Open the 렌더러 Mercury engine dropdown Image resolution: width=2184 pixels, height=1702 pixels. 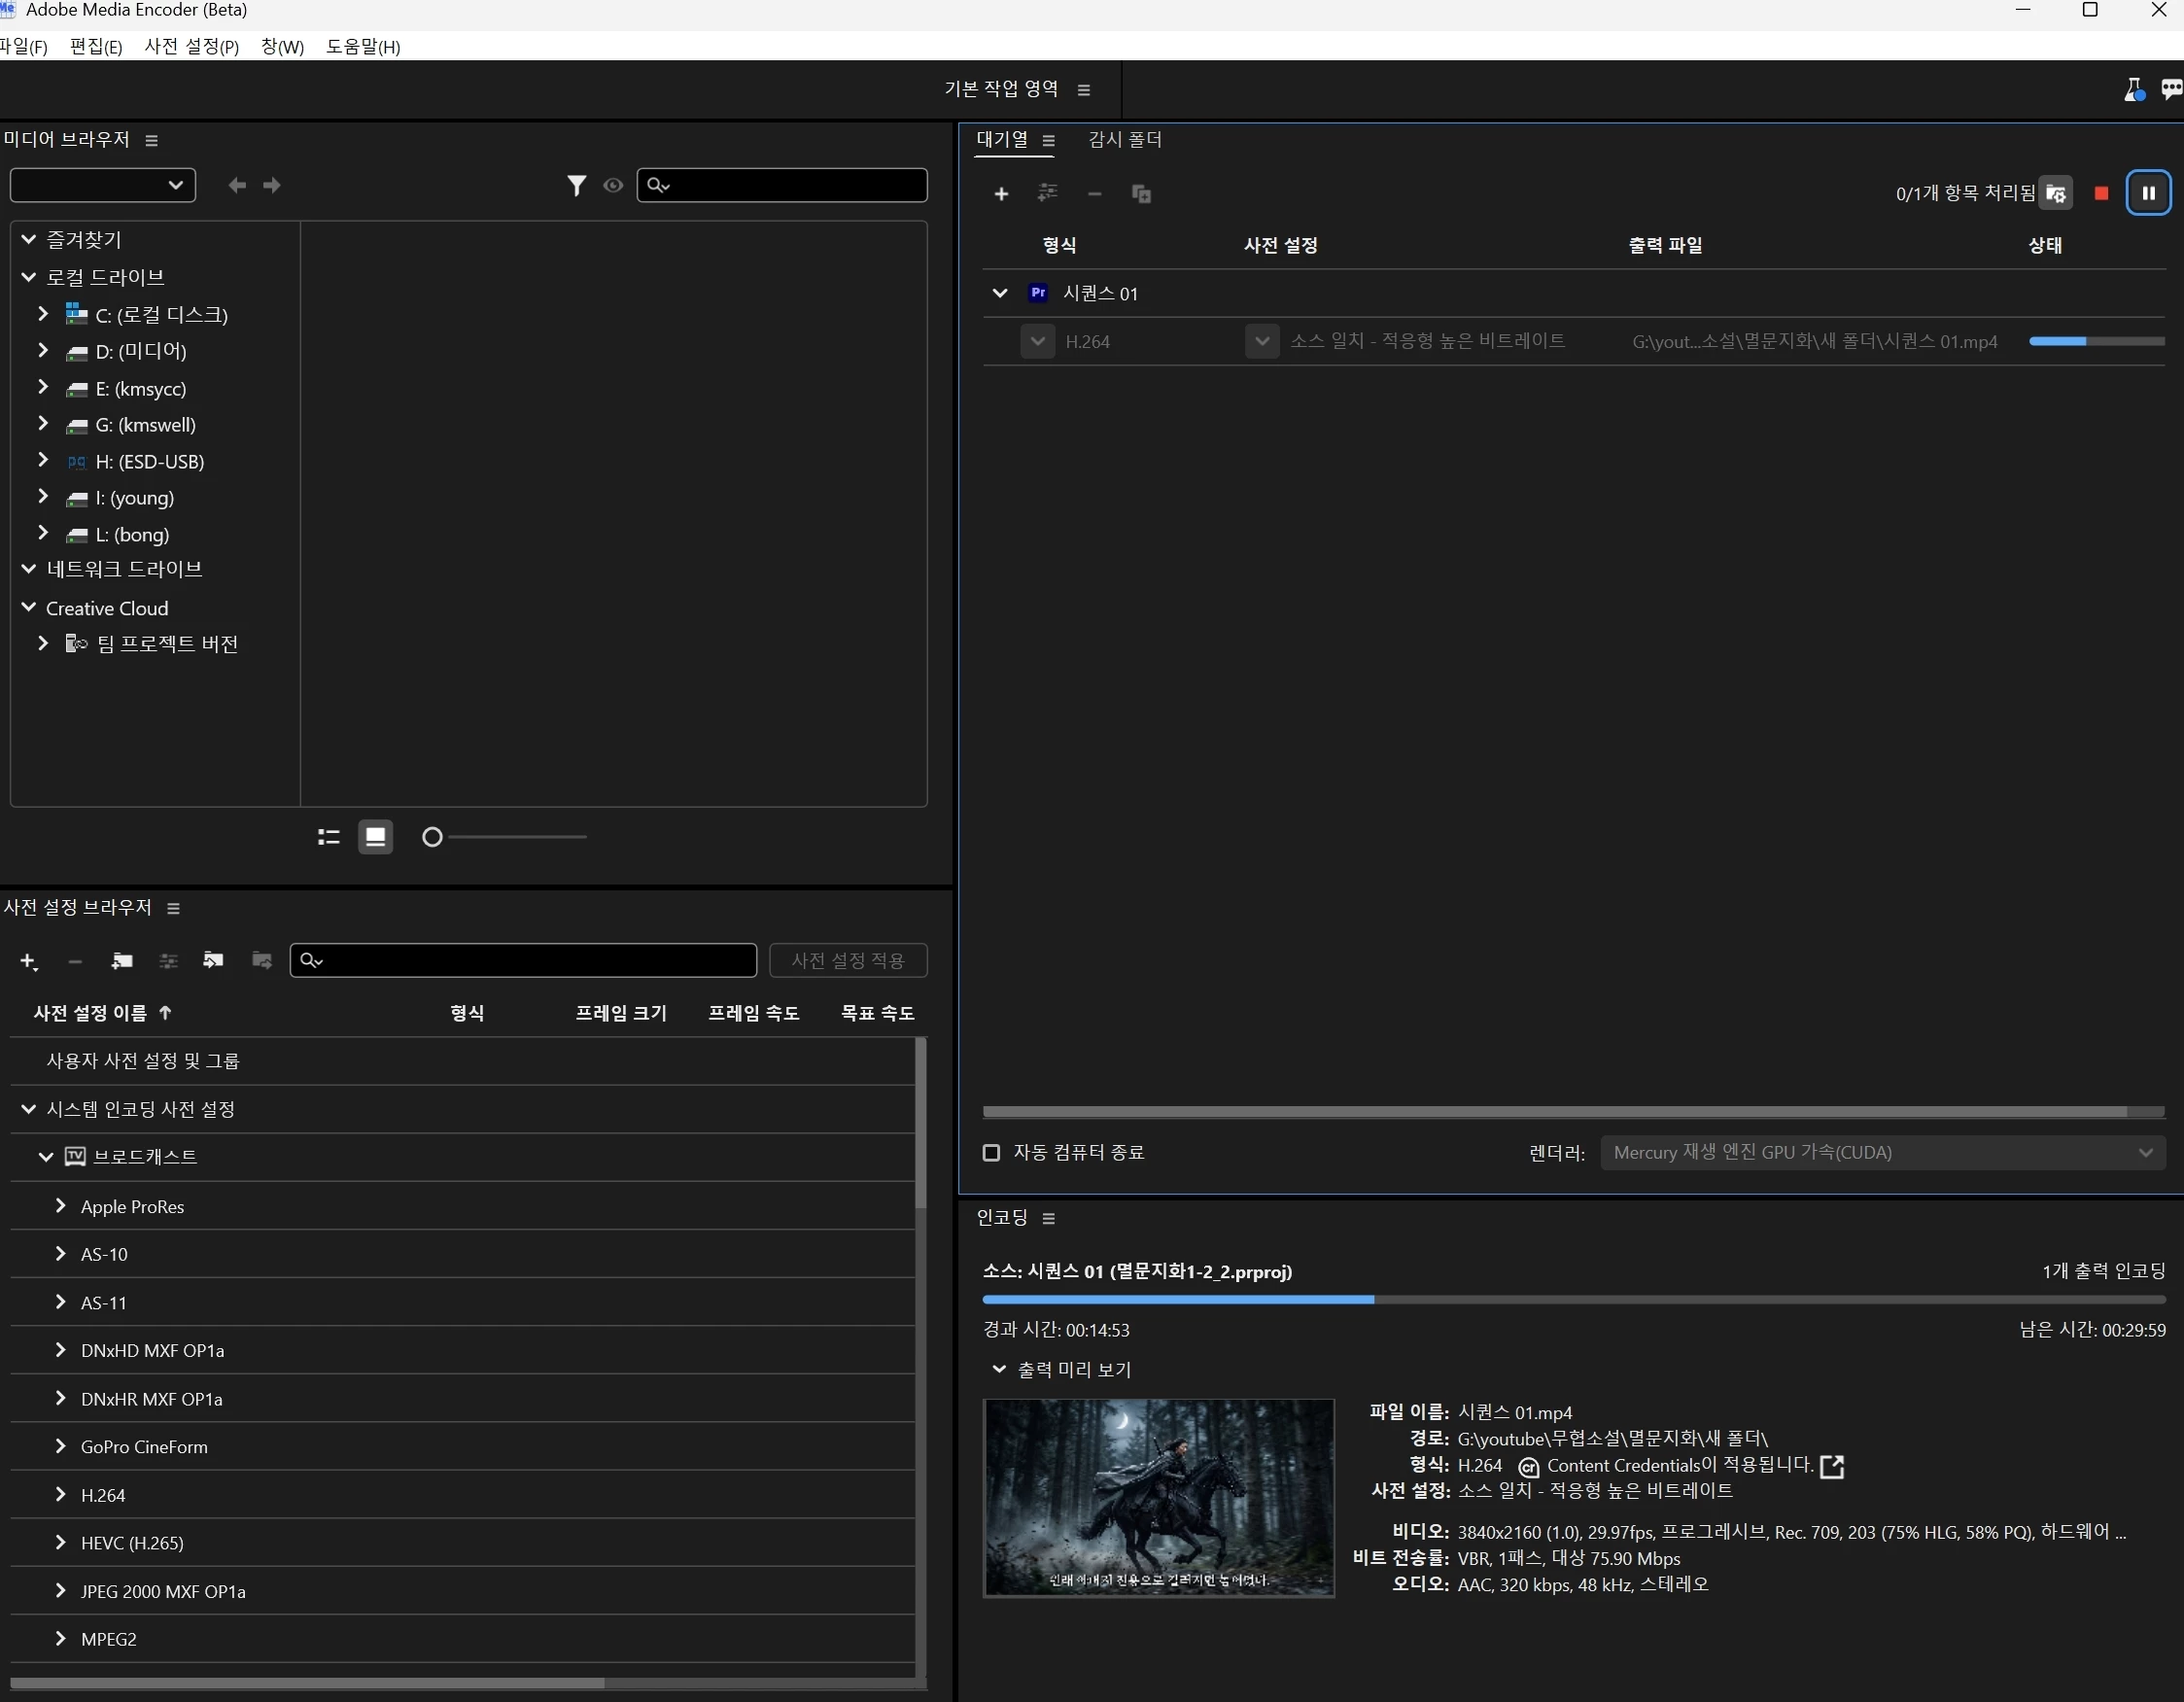point(1882,1153)
